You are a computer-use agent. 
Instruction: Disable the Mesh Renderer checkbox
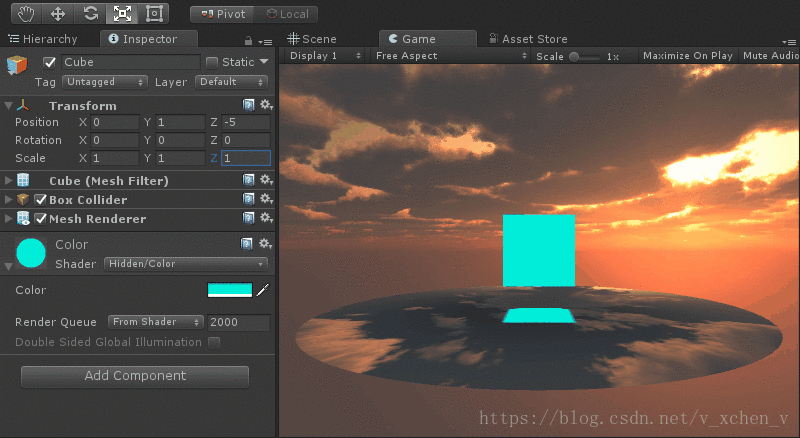40,218
